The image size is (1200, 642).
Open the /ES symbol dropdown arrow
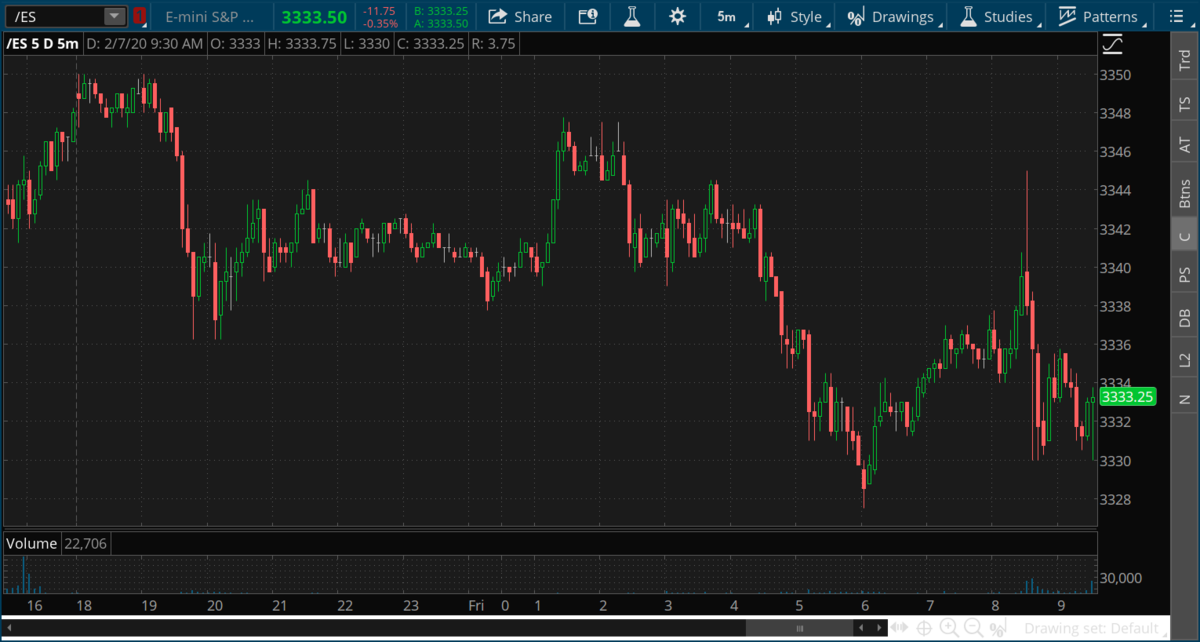(x=114, y=16)
